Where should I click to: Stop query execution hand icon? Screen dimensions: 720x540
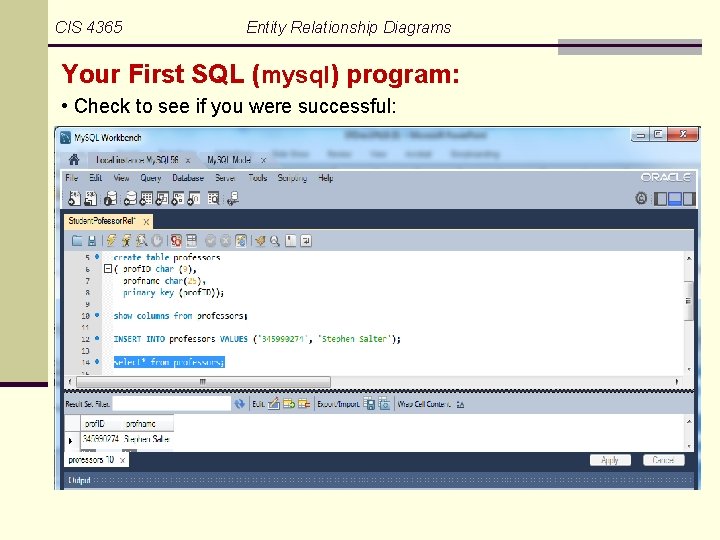click(x=157, y=241)
